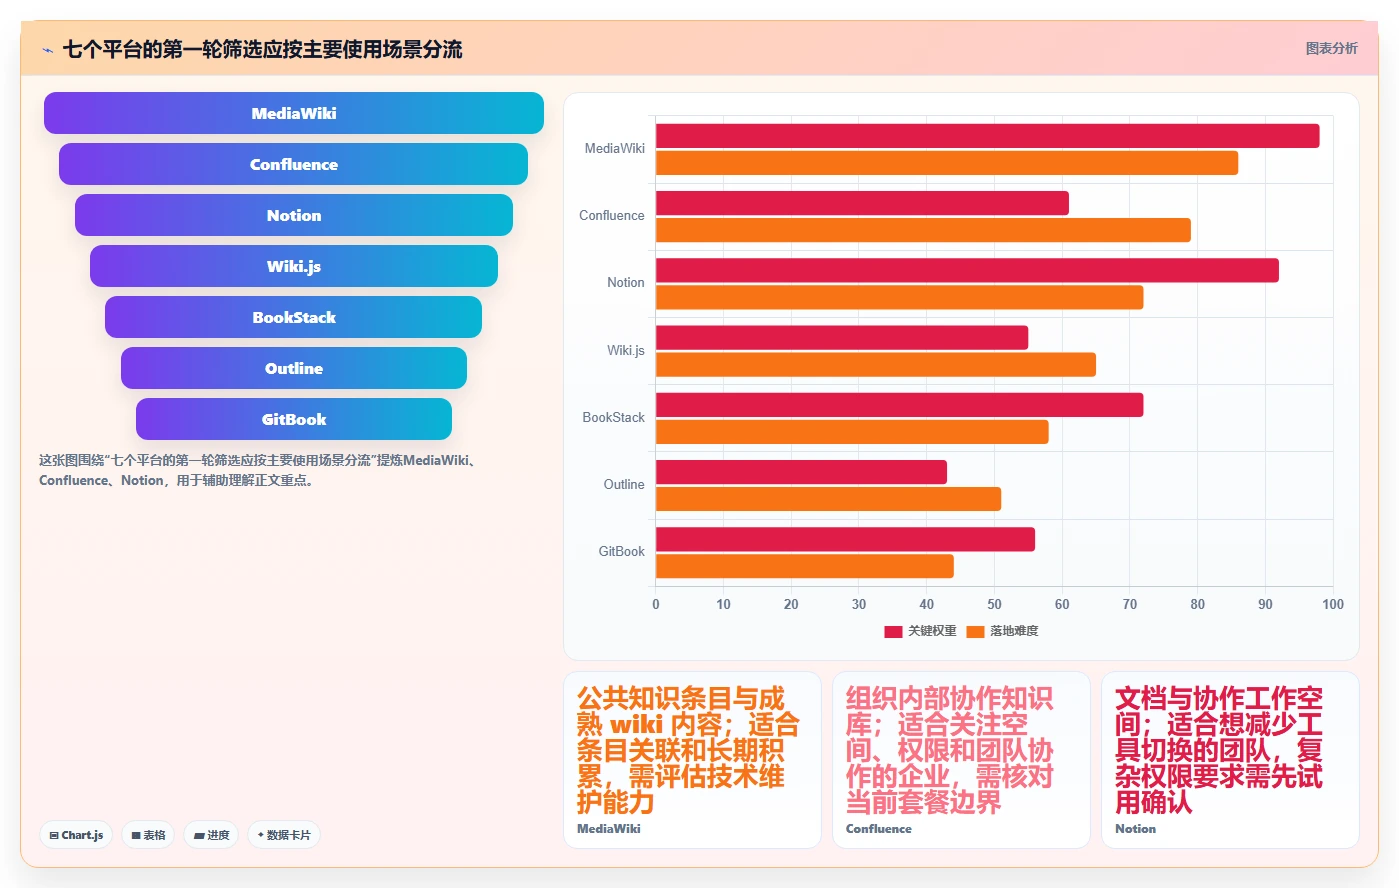Click the red Confluence chart bar
This screenshot has height=888, width=1399.
click(x=862, y=203)
